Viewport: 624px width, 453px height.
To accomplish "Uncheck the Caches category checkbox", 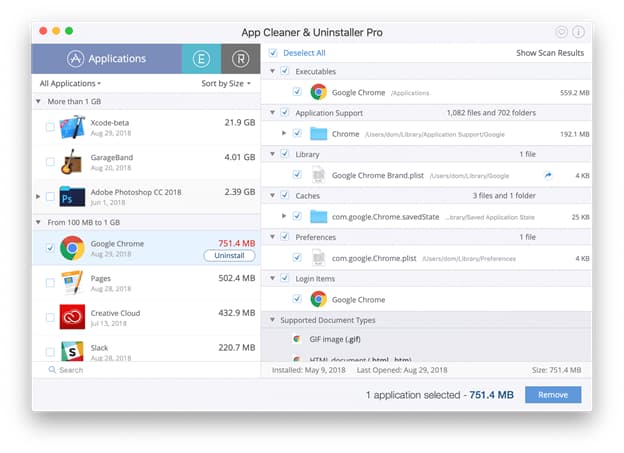I will tap(285, 195).
